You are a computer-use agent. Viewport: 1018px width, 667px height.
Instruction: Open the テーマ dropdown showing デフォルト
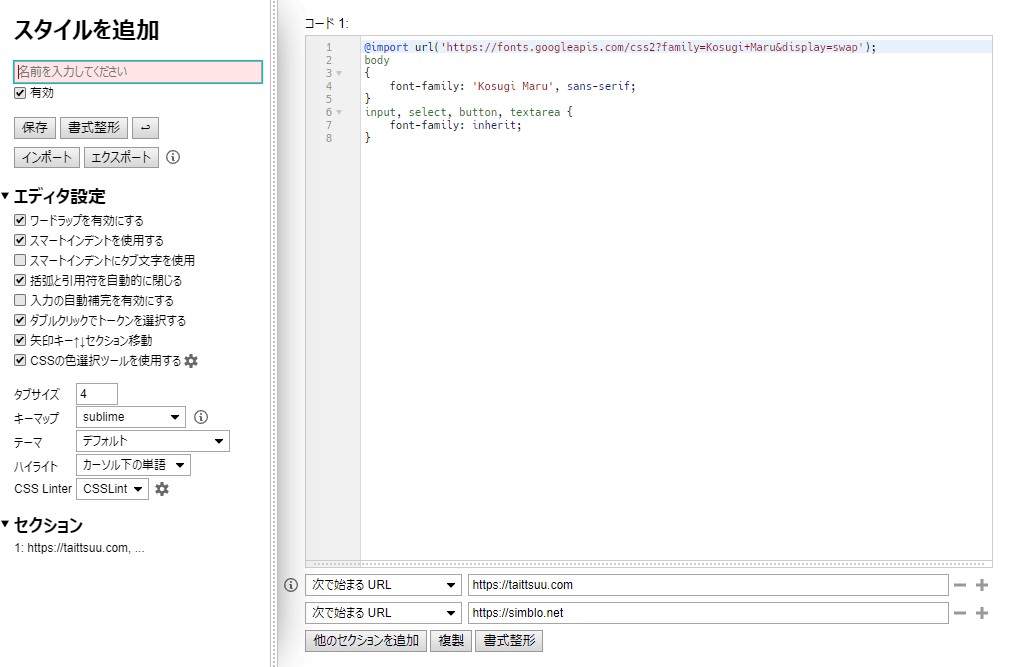click(152, 441)
